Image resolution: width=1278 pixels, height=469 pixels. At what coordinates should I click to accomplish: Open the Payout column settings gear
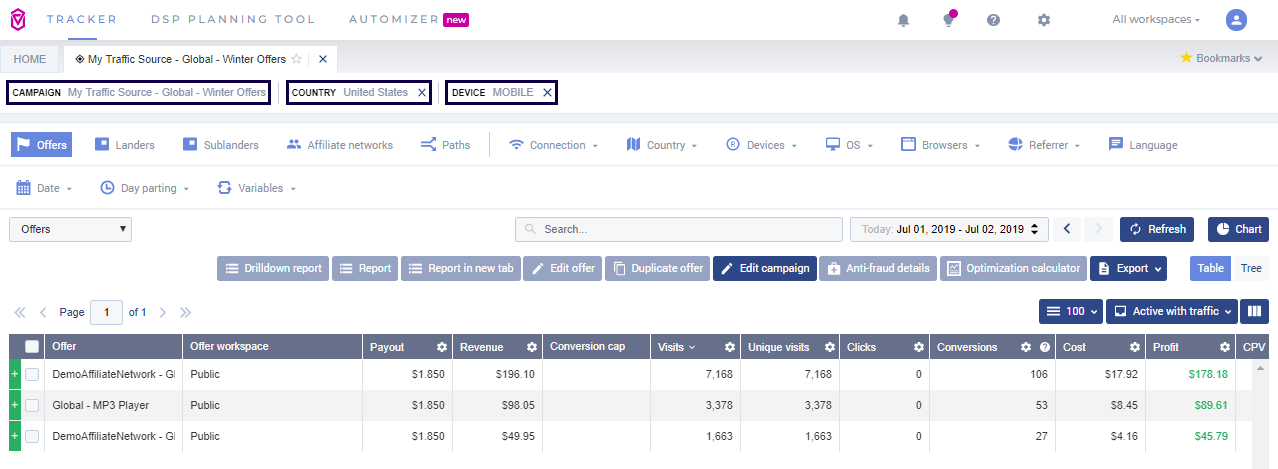pyautogui.click(x=441, y=347)
